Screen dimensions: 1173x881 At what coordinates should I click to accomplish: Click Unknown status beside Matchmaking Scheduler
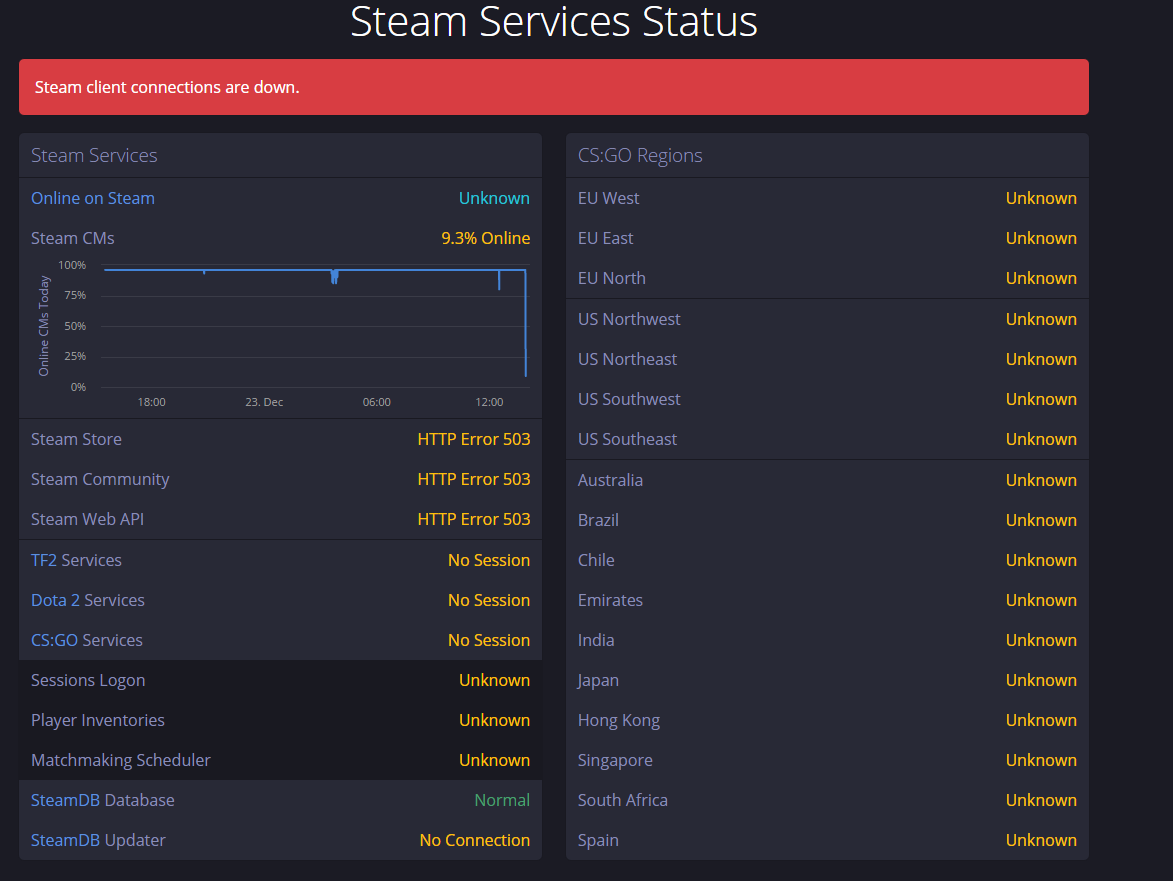[494, 760]
